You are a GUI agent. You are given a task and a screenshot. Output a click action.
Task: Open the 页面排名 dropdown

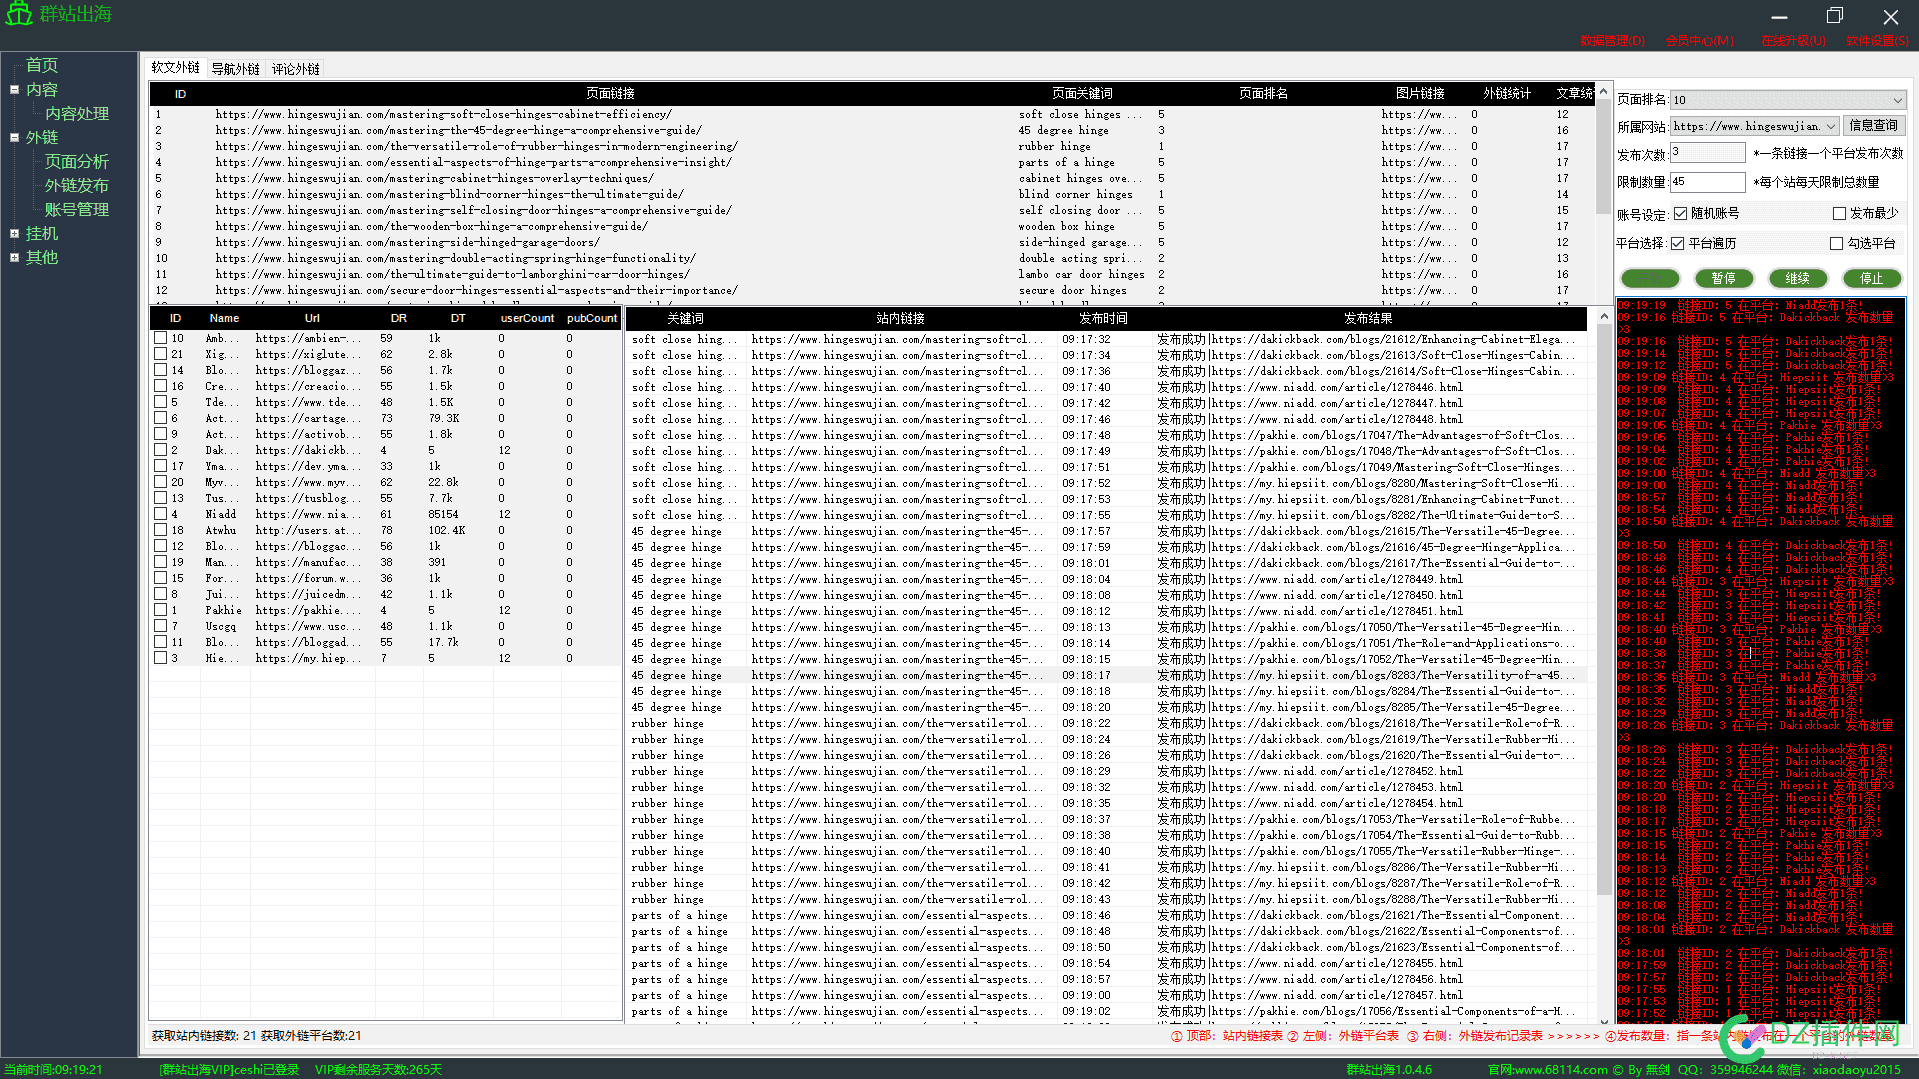point(1788,100)
